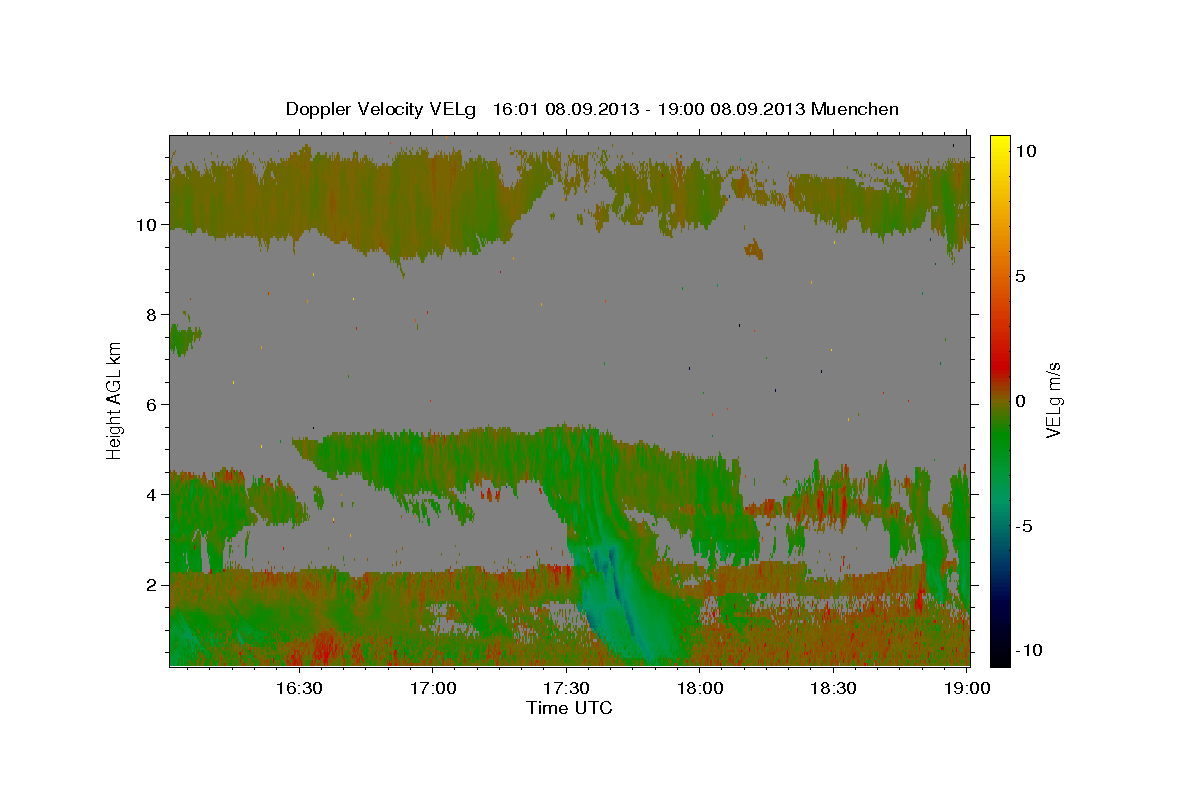Image resolution: width=1200 pixels, height=800 pixels.
Task: Click the 'VELg m/s' colorbar label
Action: [x=1053, y=400]
